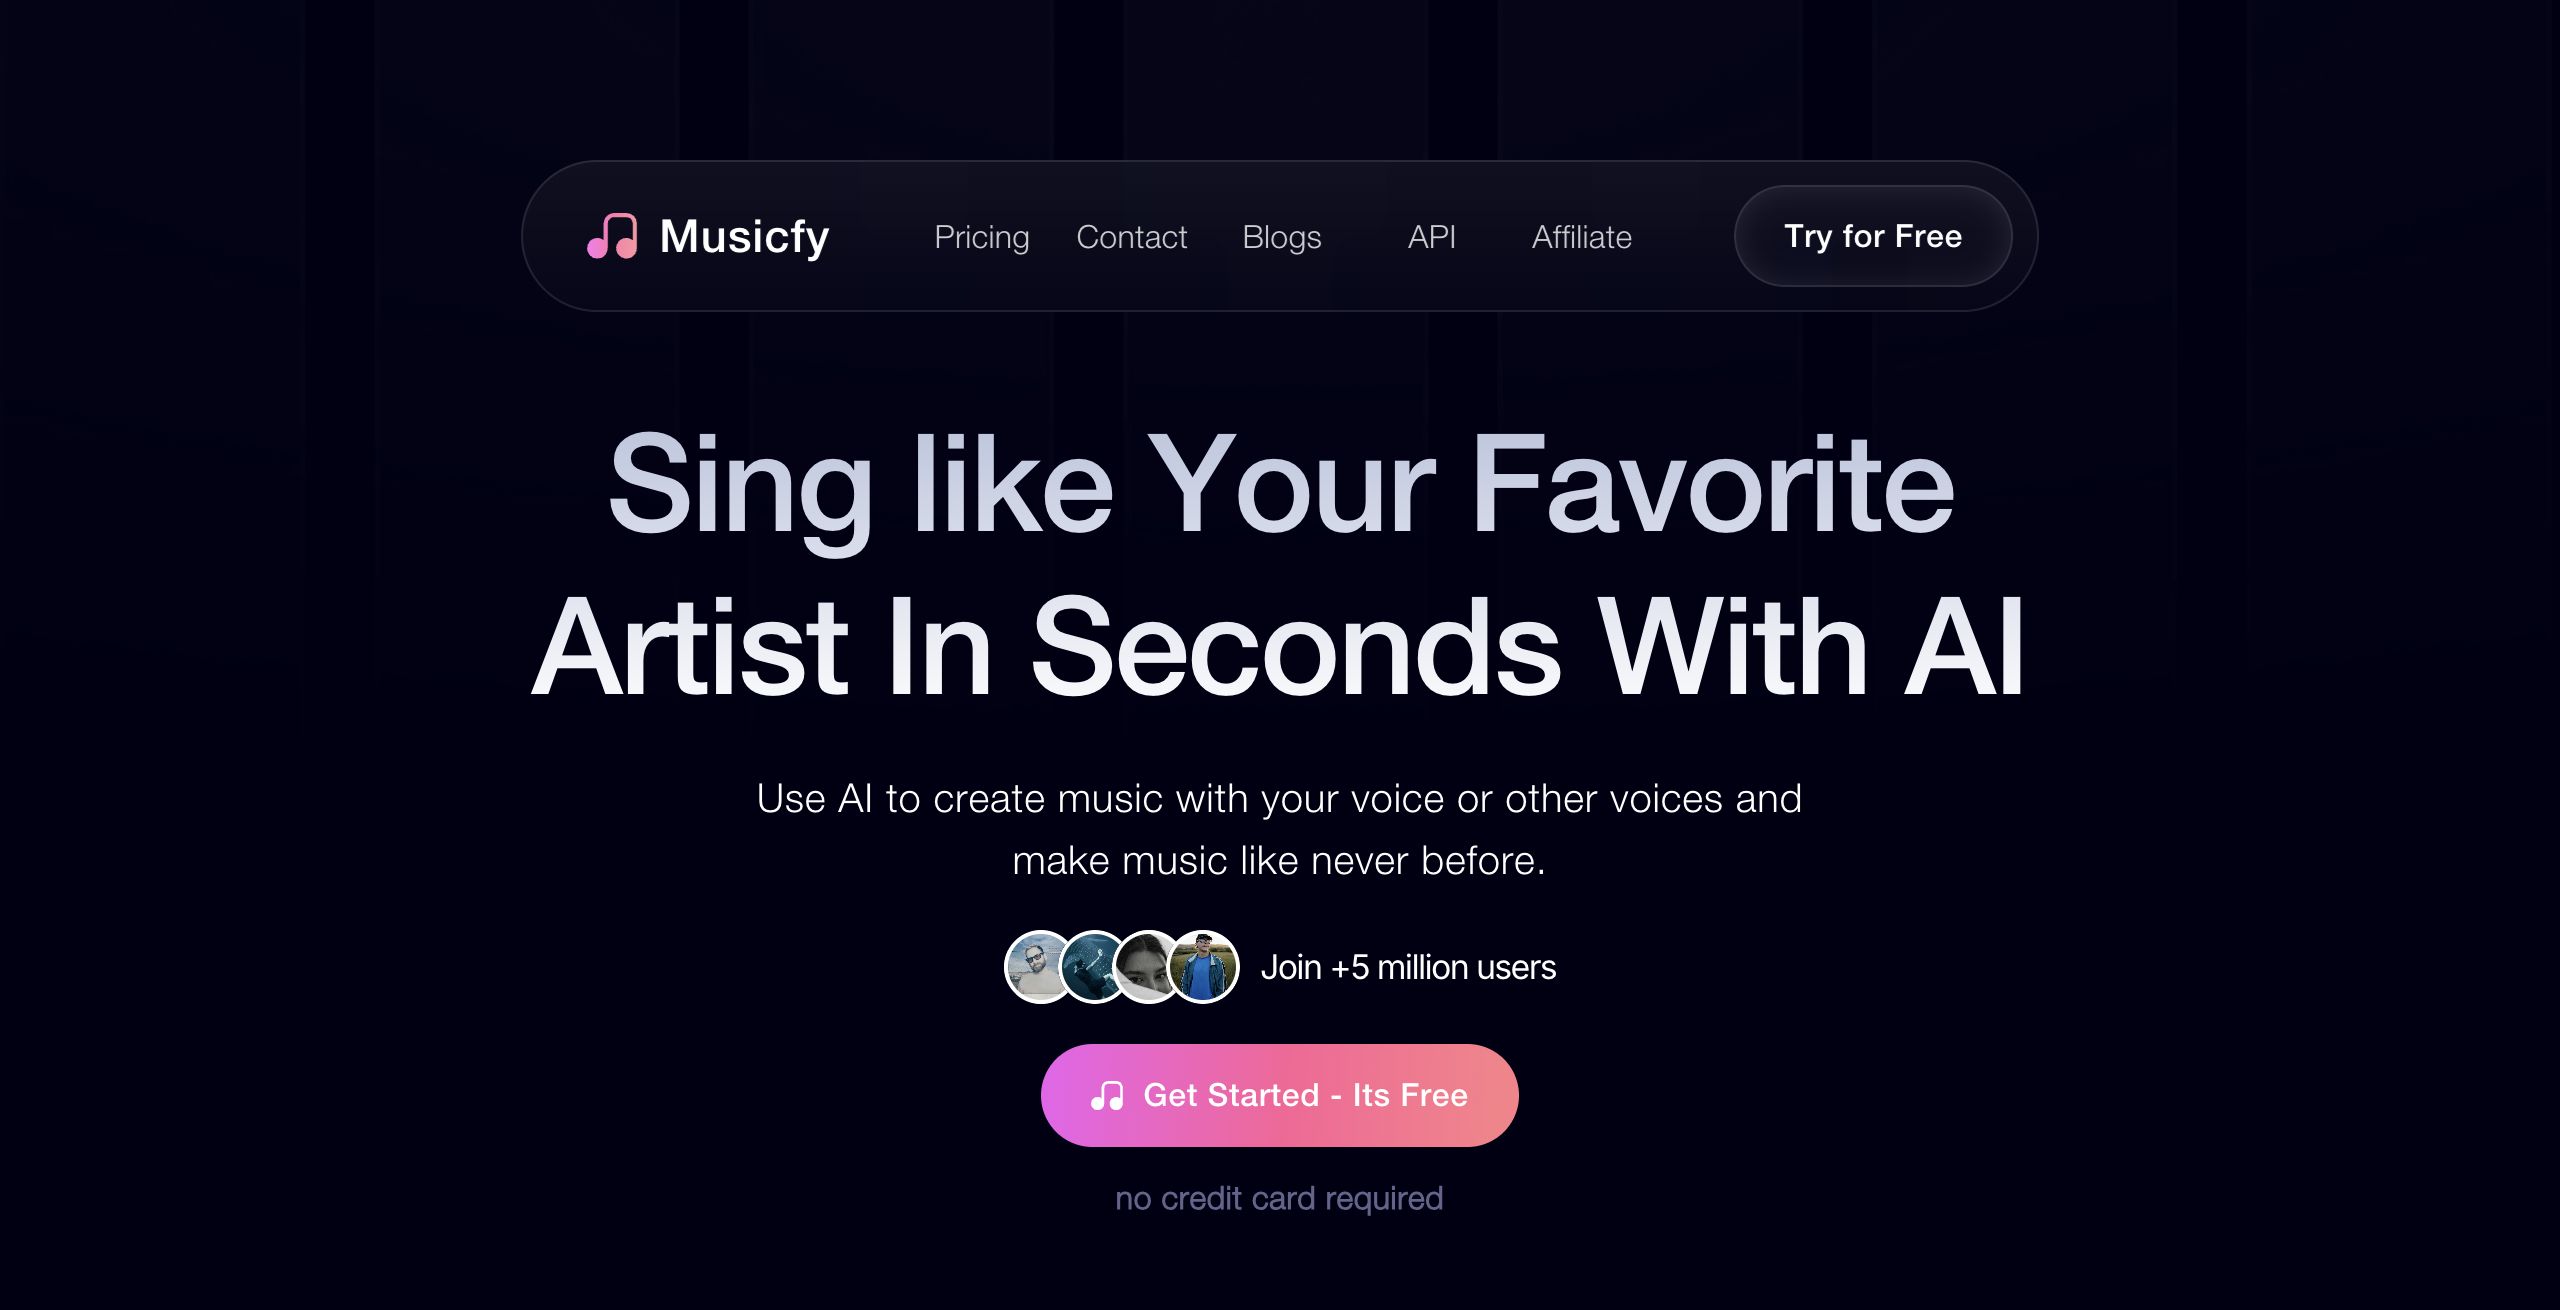Open the Blogs section
This screenshot has height=1310, width=2560.
click(x=1281, y=237)
